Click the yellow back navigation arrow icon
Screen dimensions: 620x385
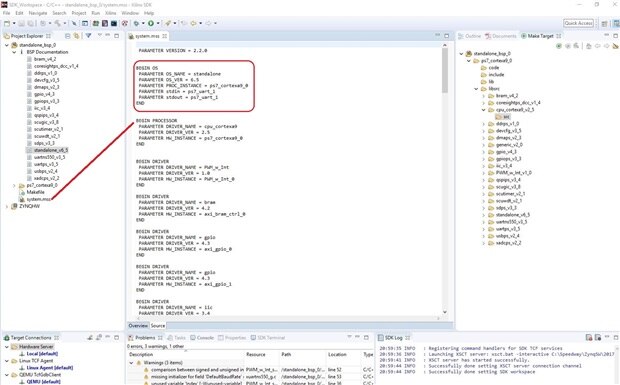[x=193, y=23]
